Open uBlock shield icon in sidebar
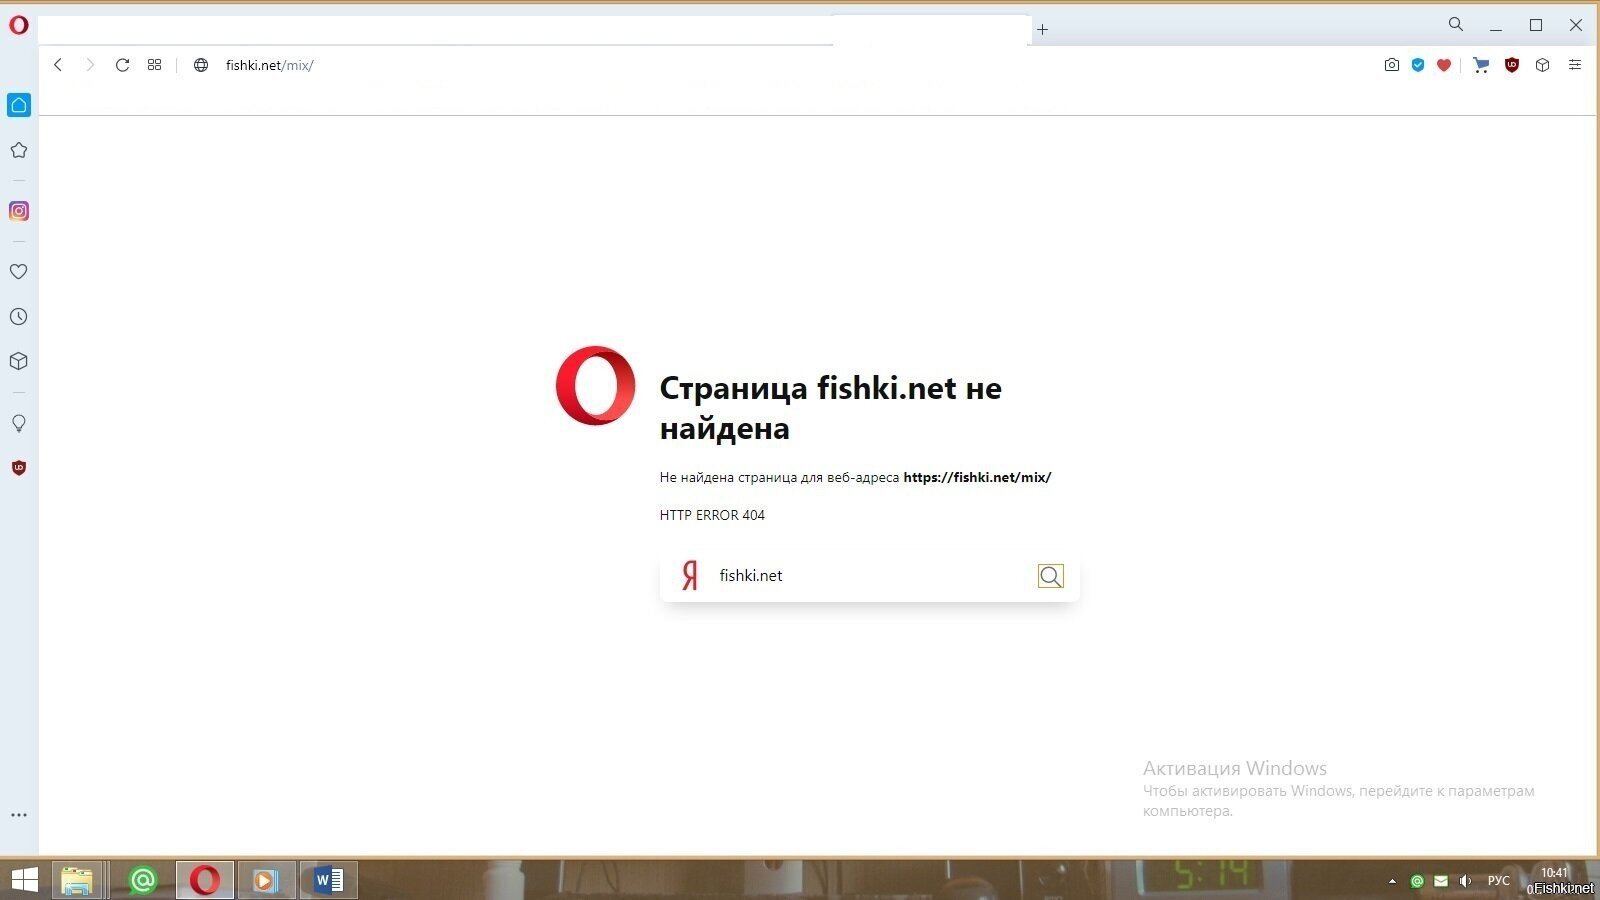Screen dimensions: 1600x900 click(19, 467)
